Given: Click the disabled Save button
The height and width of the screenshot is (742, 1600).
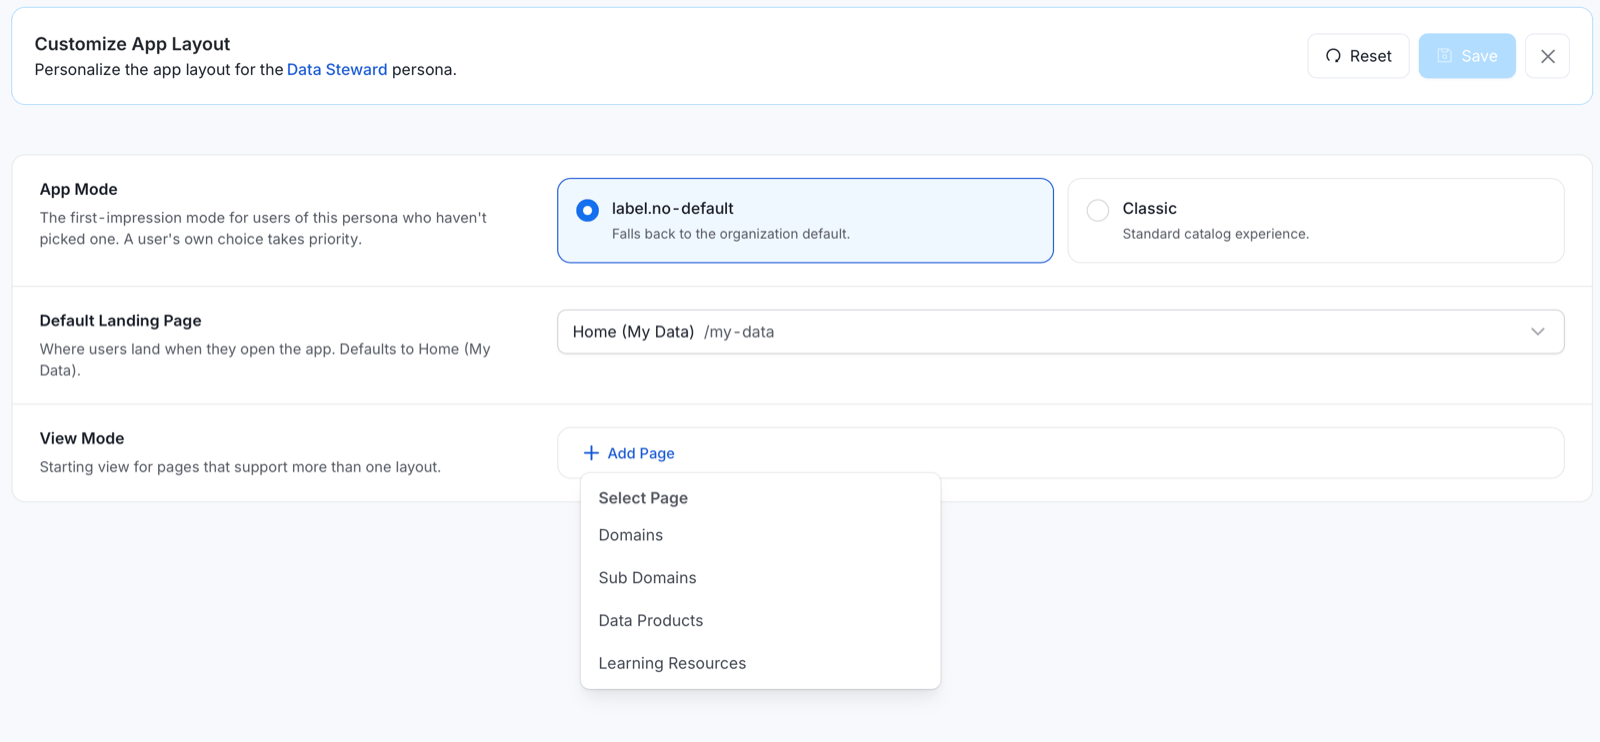Looking at the screenshot, I should (x=1467, y=56).
